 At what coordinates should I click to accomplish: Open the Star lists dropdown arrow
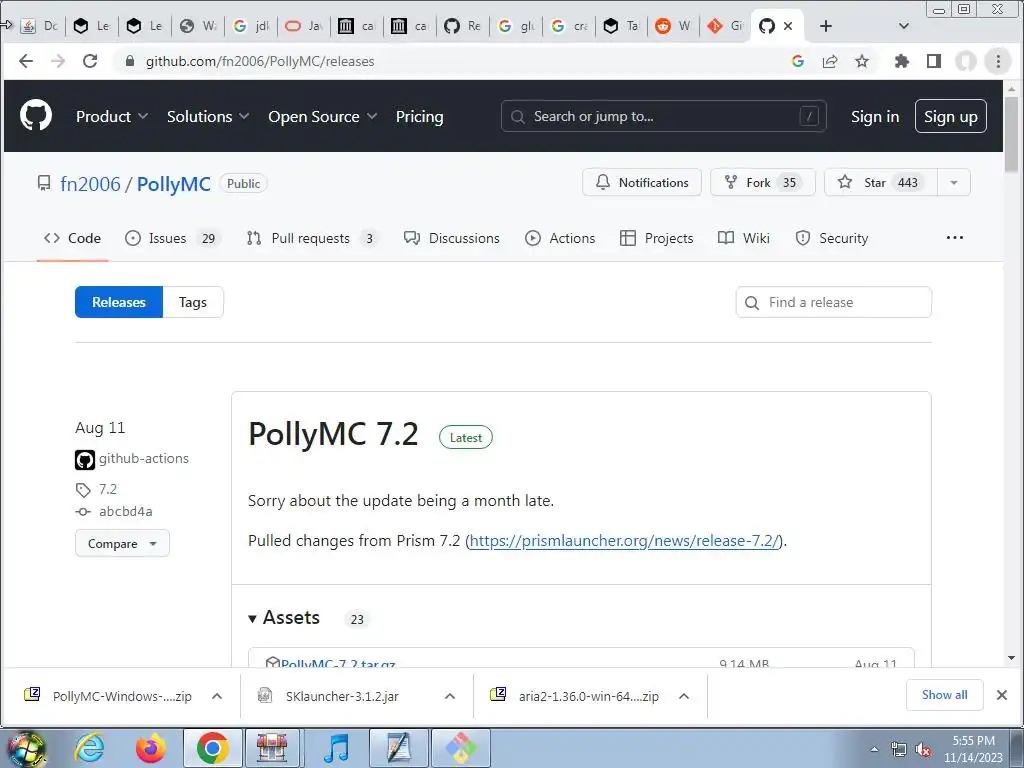(953, 182)
